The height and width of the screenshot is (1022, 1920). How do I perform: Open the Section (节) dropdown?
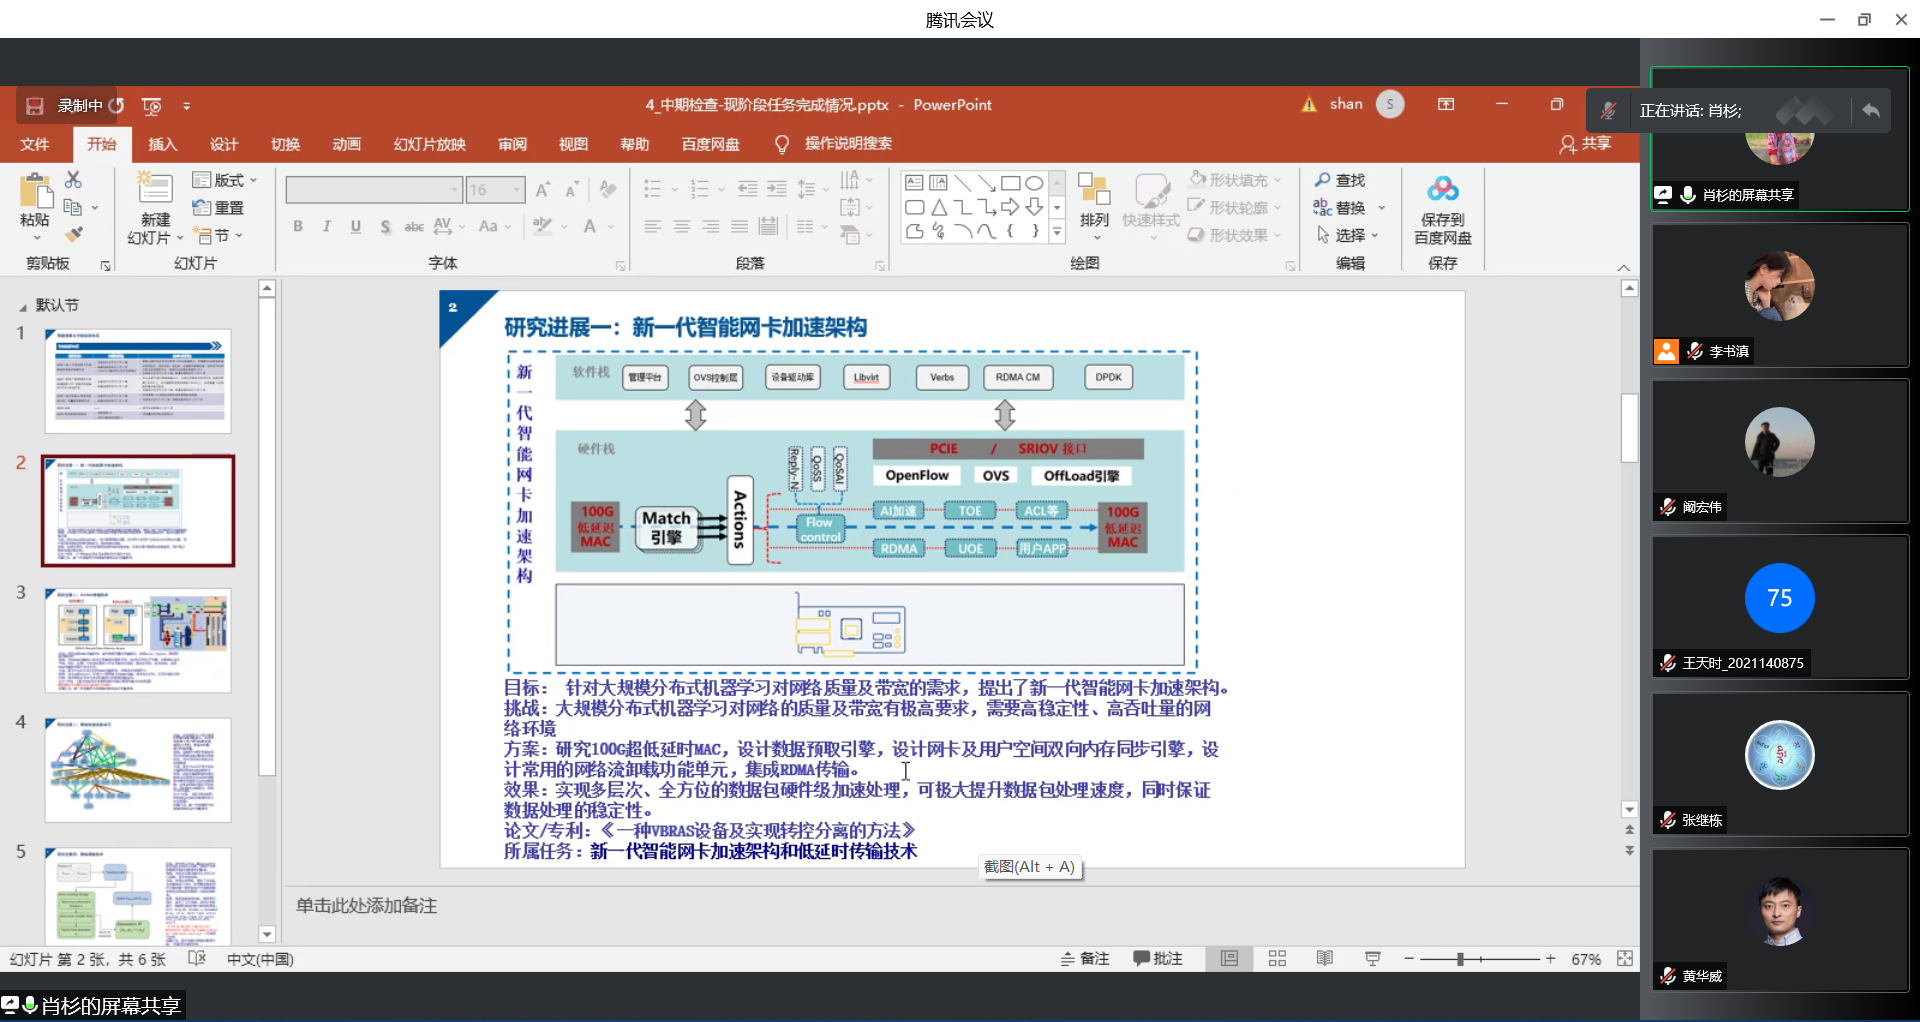pos(220,235)
